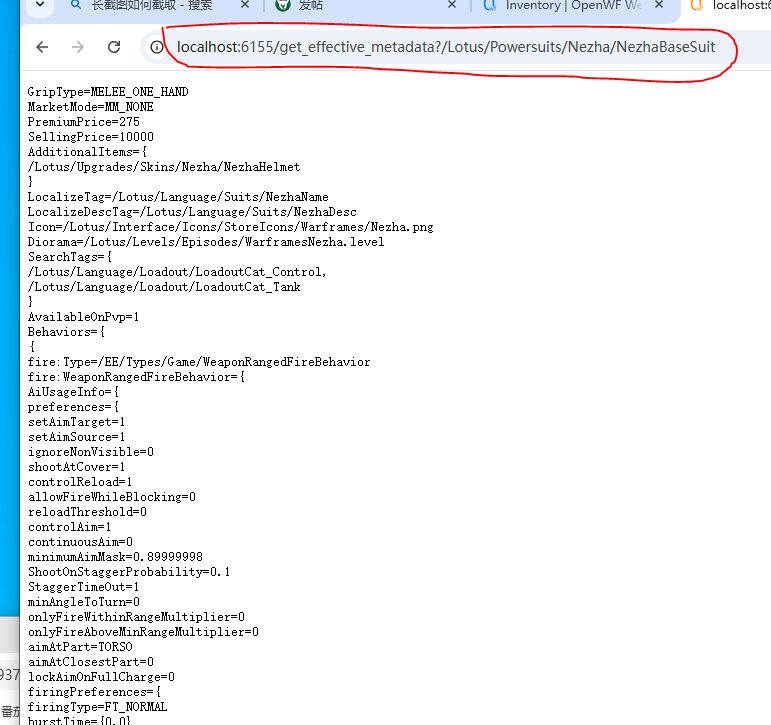Switch to the 长截图如何截取 search tab
The height and width of the screenshot is (725, 771).
[x=150, y=6]
